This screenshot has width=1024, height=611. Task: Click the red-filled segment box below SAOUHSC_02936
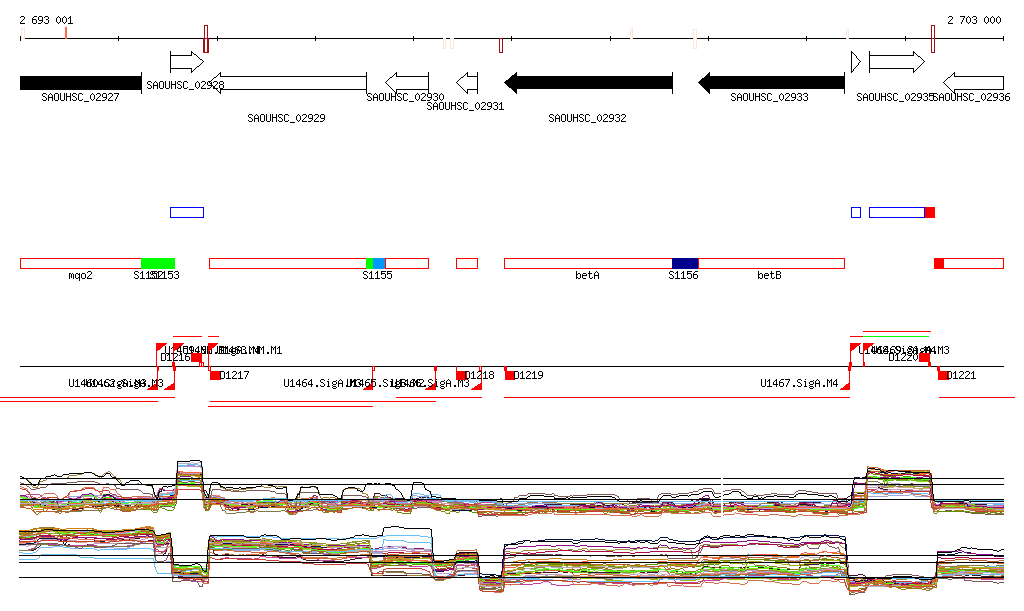coord(938,264)
